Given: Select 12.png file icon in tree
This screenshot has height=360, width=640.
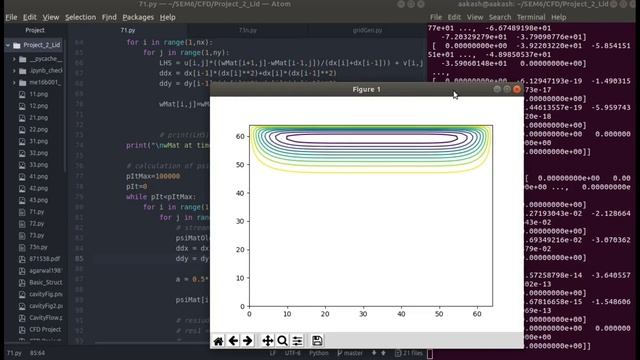Looking at the screenshot, I should click(22, 106).
